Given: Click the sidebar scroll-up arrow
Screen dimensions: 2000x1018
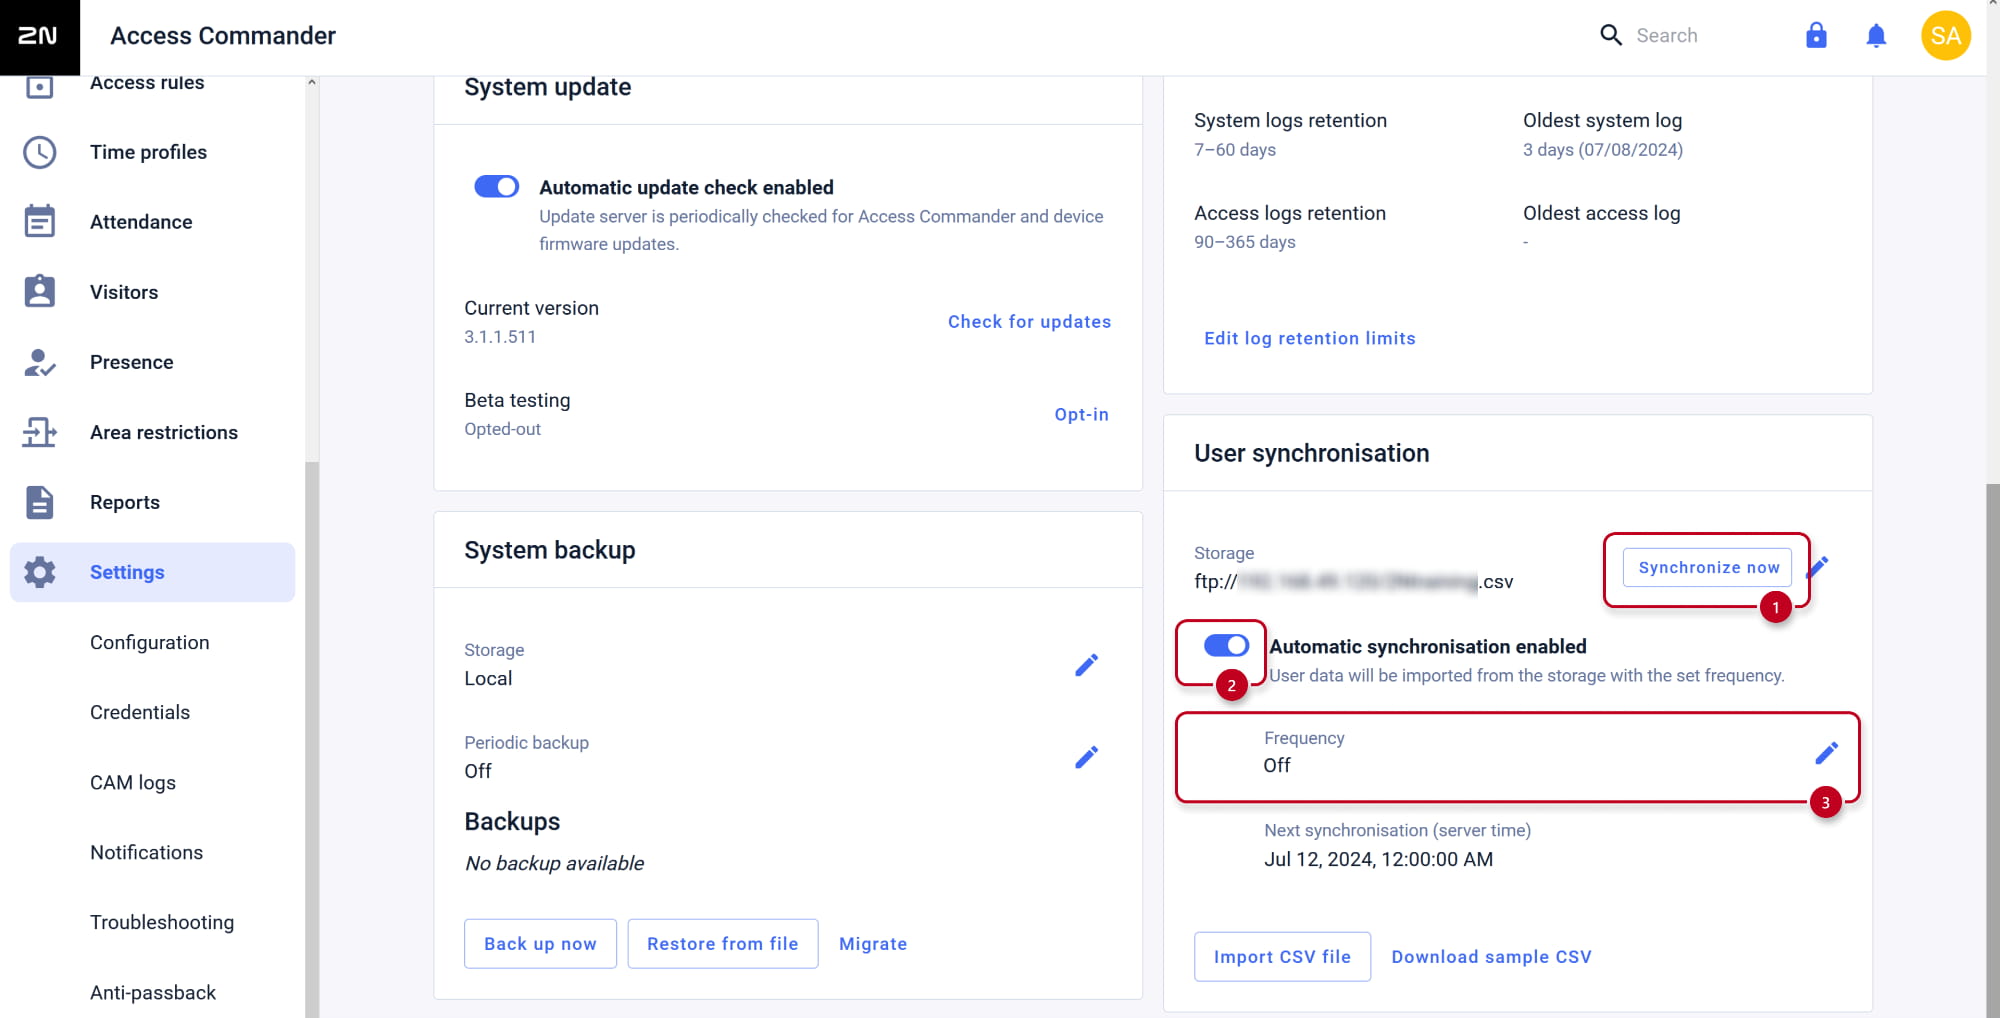Looking at the screenshot, I should point(312,82).
